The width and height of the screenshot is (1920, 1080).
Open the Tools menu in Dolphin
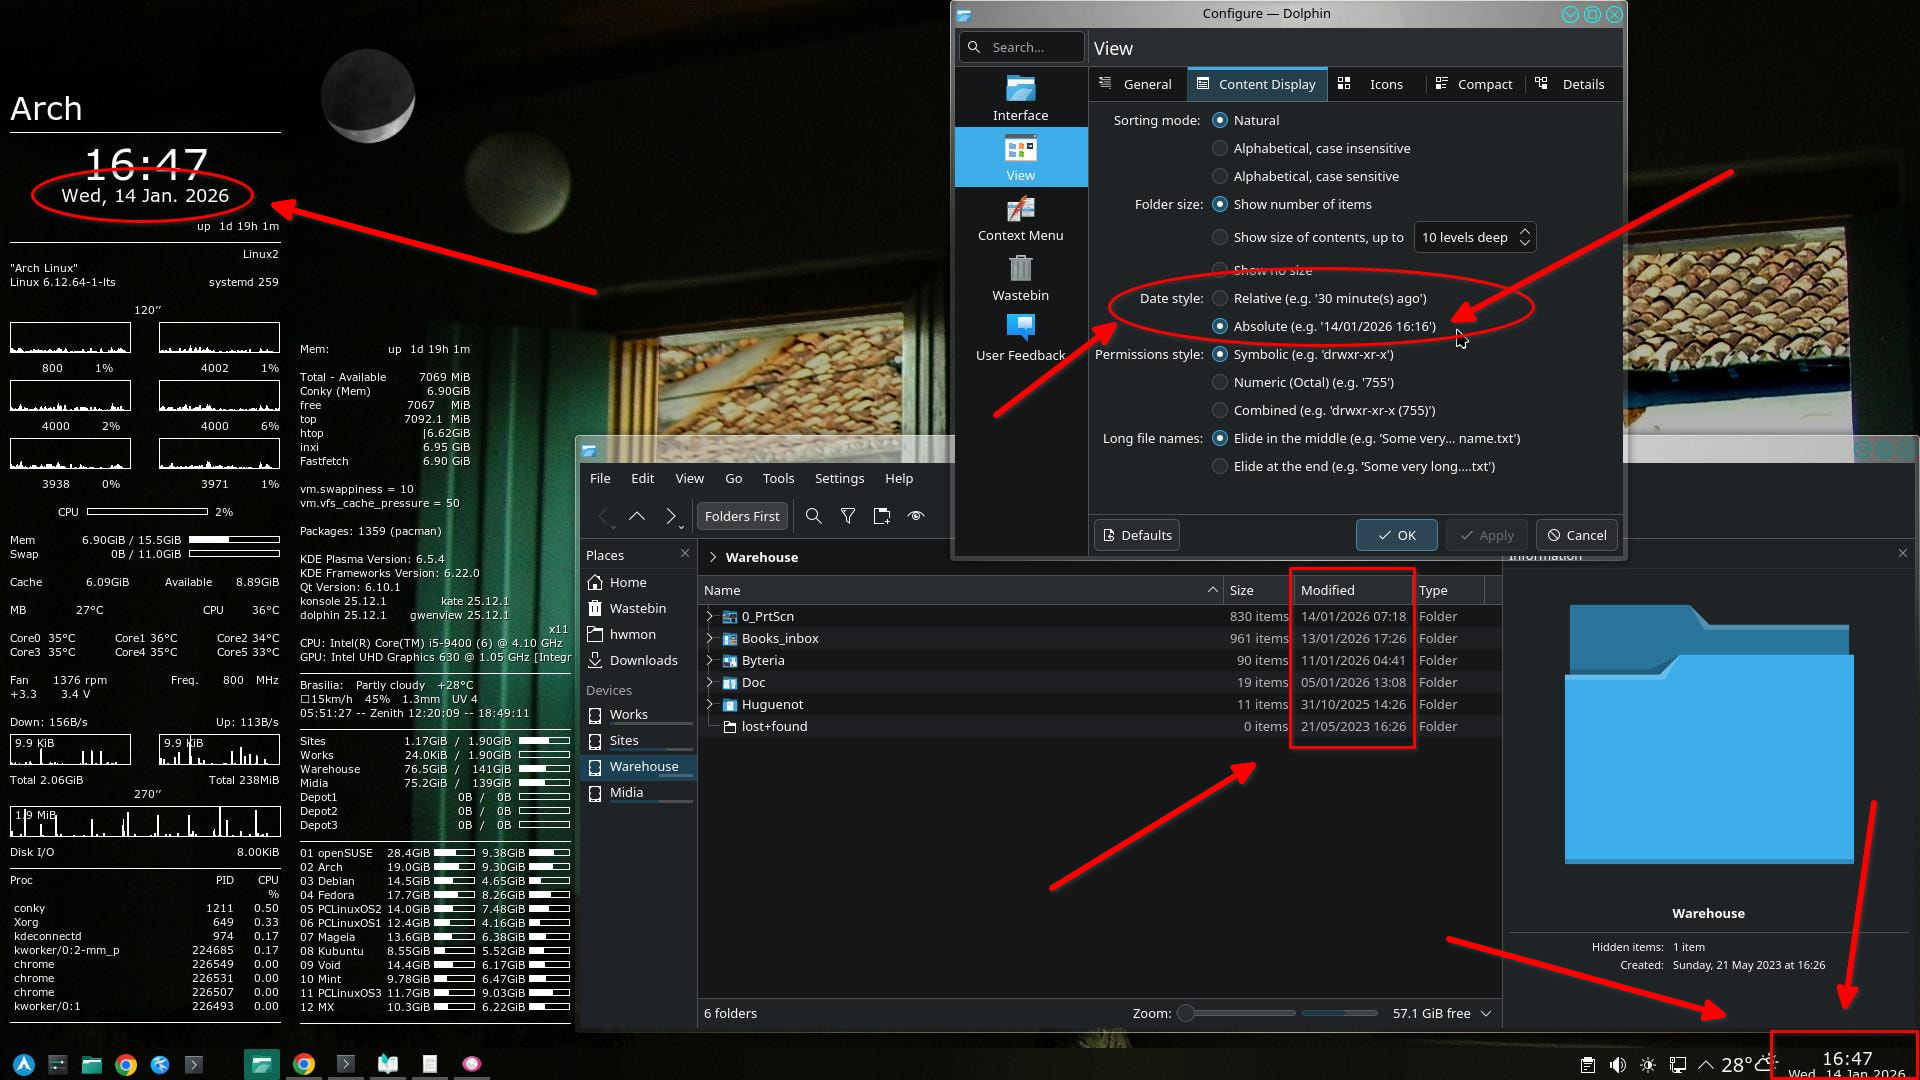(x=778, y=478)
